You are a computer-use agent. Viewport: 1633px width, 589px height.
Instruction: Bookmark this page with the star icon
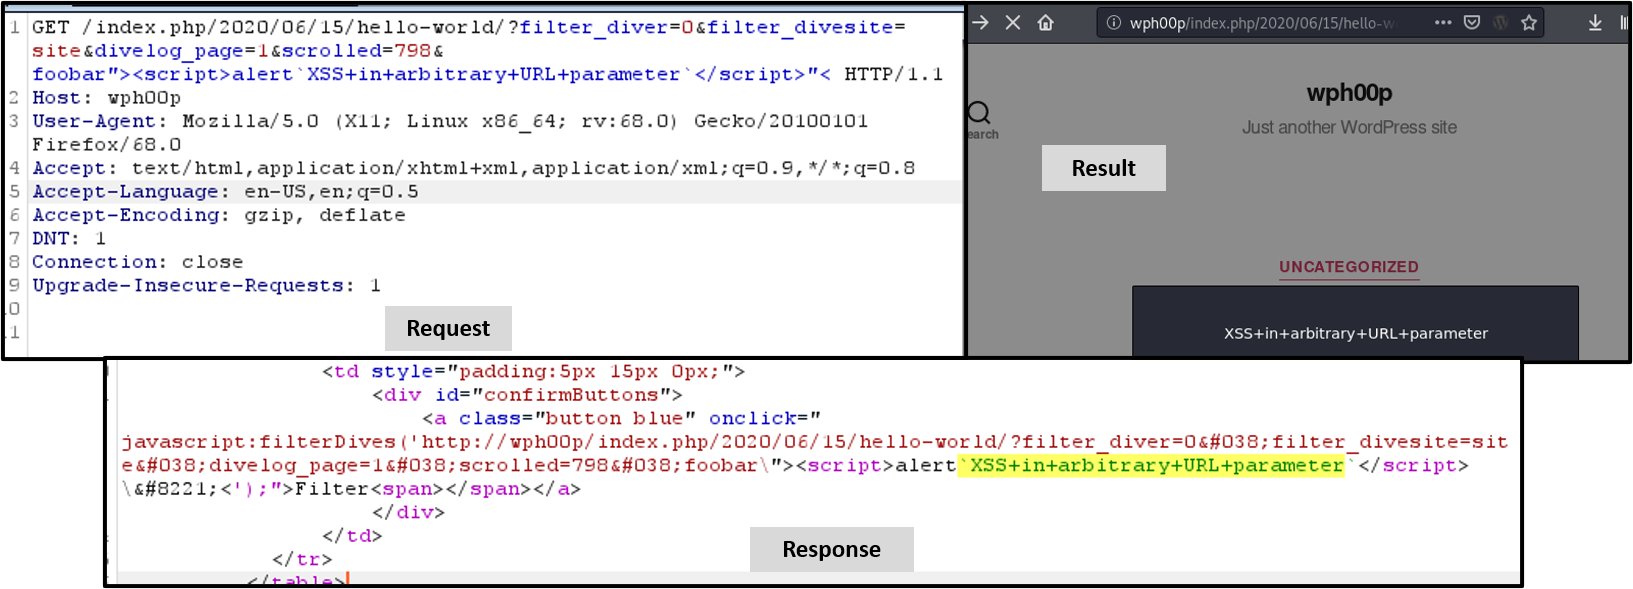[x=1529, y=22]
